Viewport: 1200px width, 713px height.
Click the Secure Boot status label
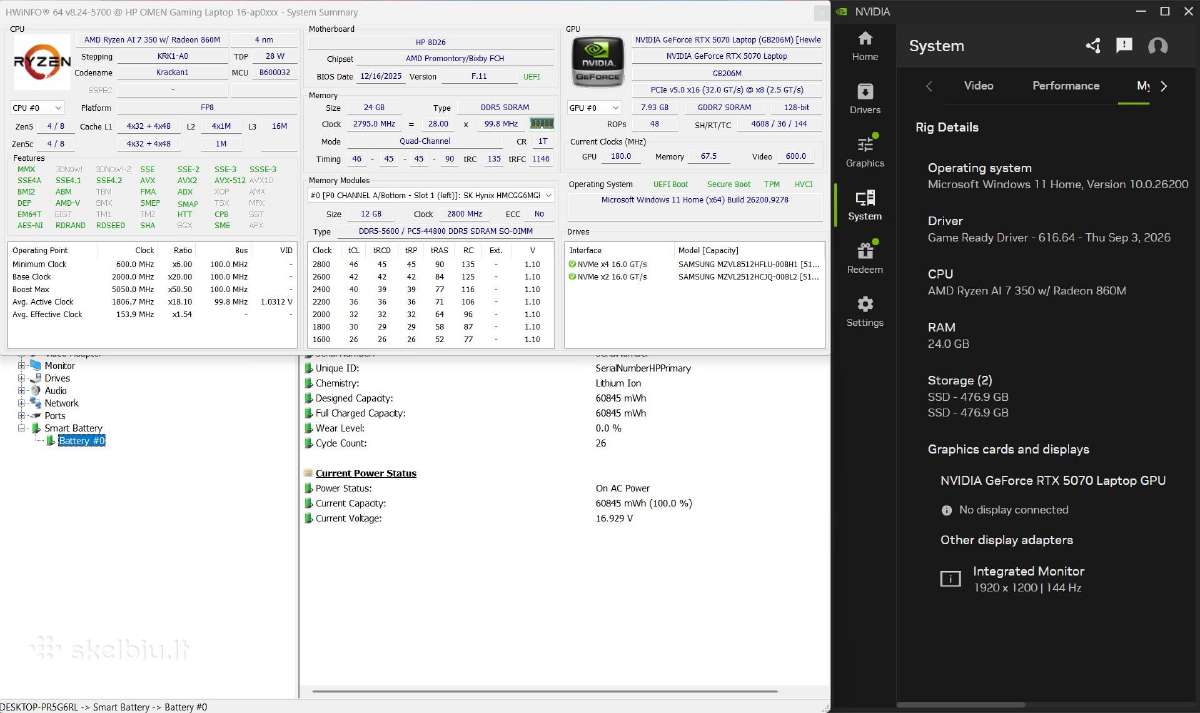(728, 184)
